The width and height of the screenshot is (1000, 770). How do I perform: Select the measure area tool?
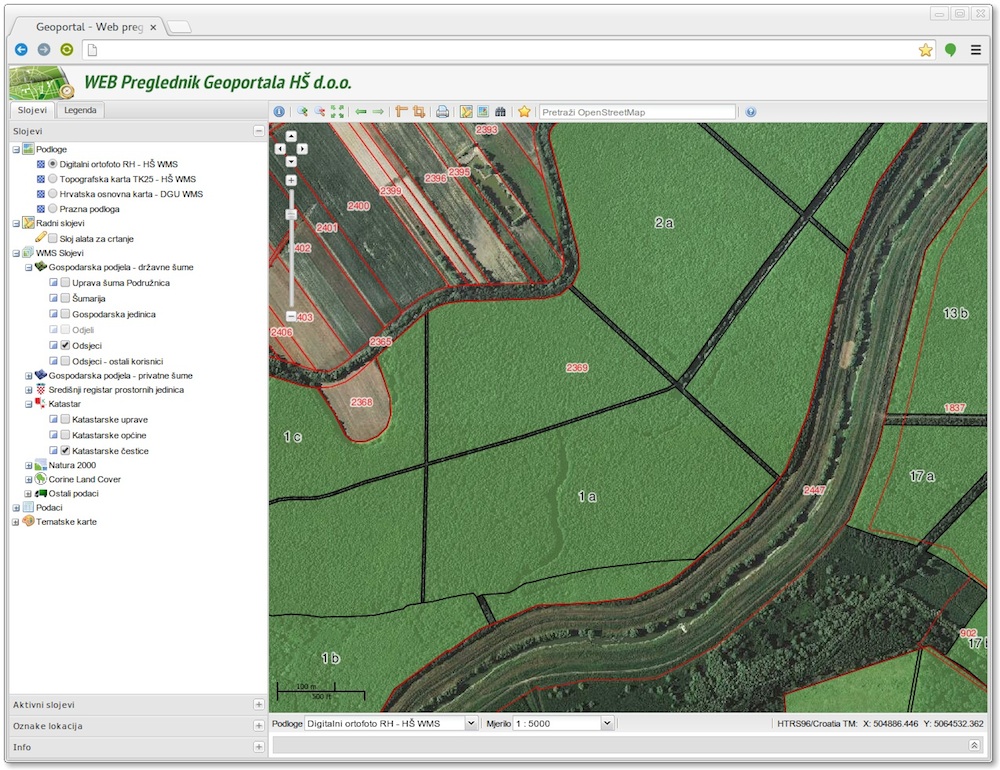click(x=418, y=112)
